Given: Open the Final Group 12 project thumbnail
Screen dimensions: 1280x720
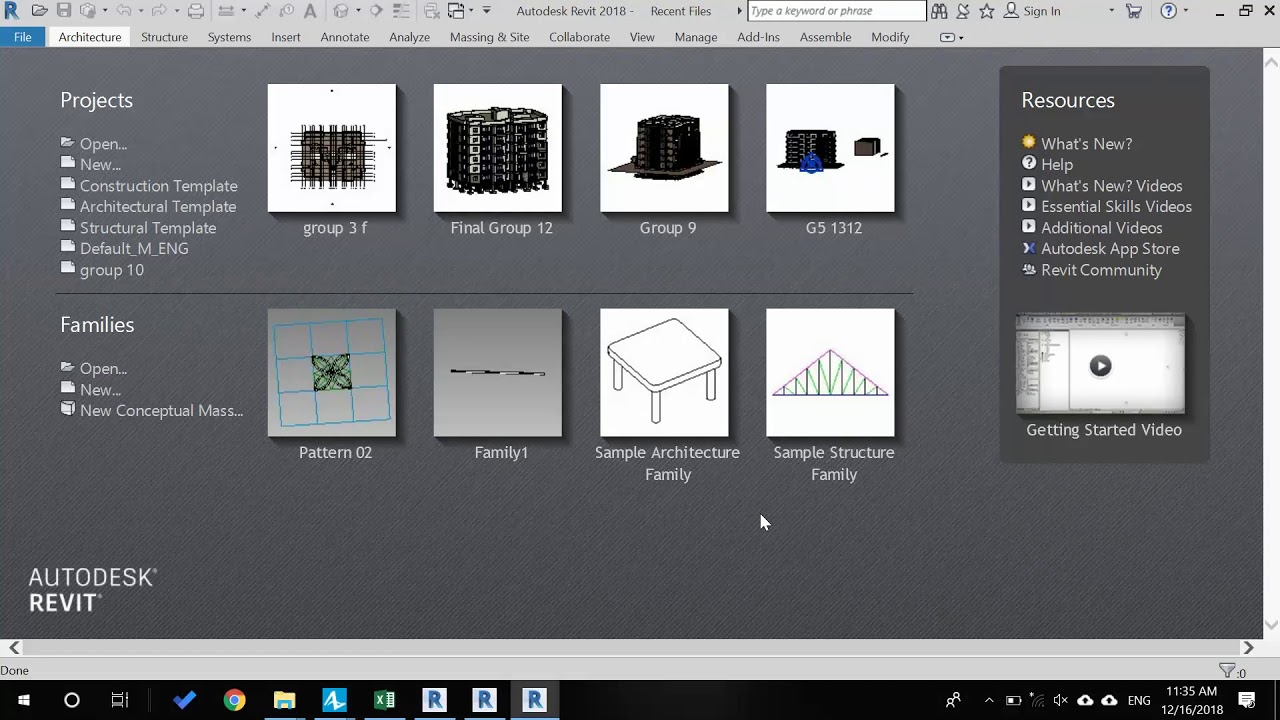Looking at the screenshot, I should click(498, 148).
